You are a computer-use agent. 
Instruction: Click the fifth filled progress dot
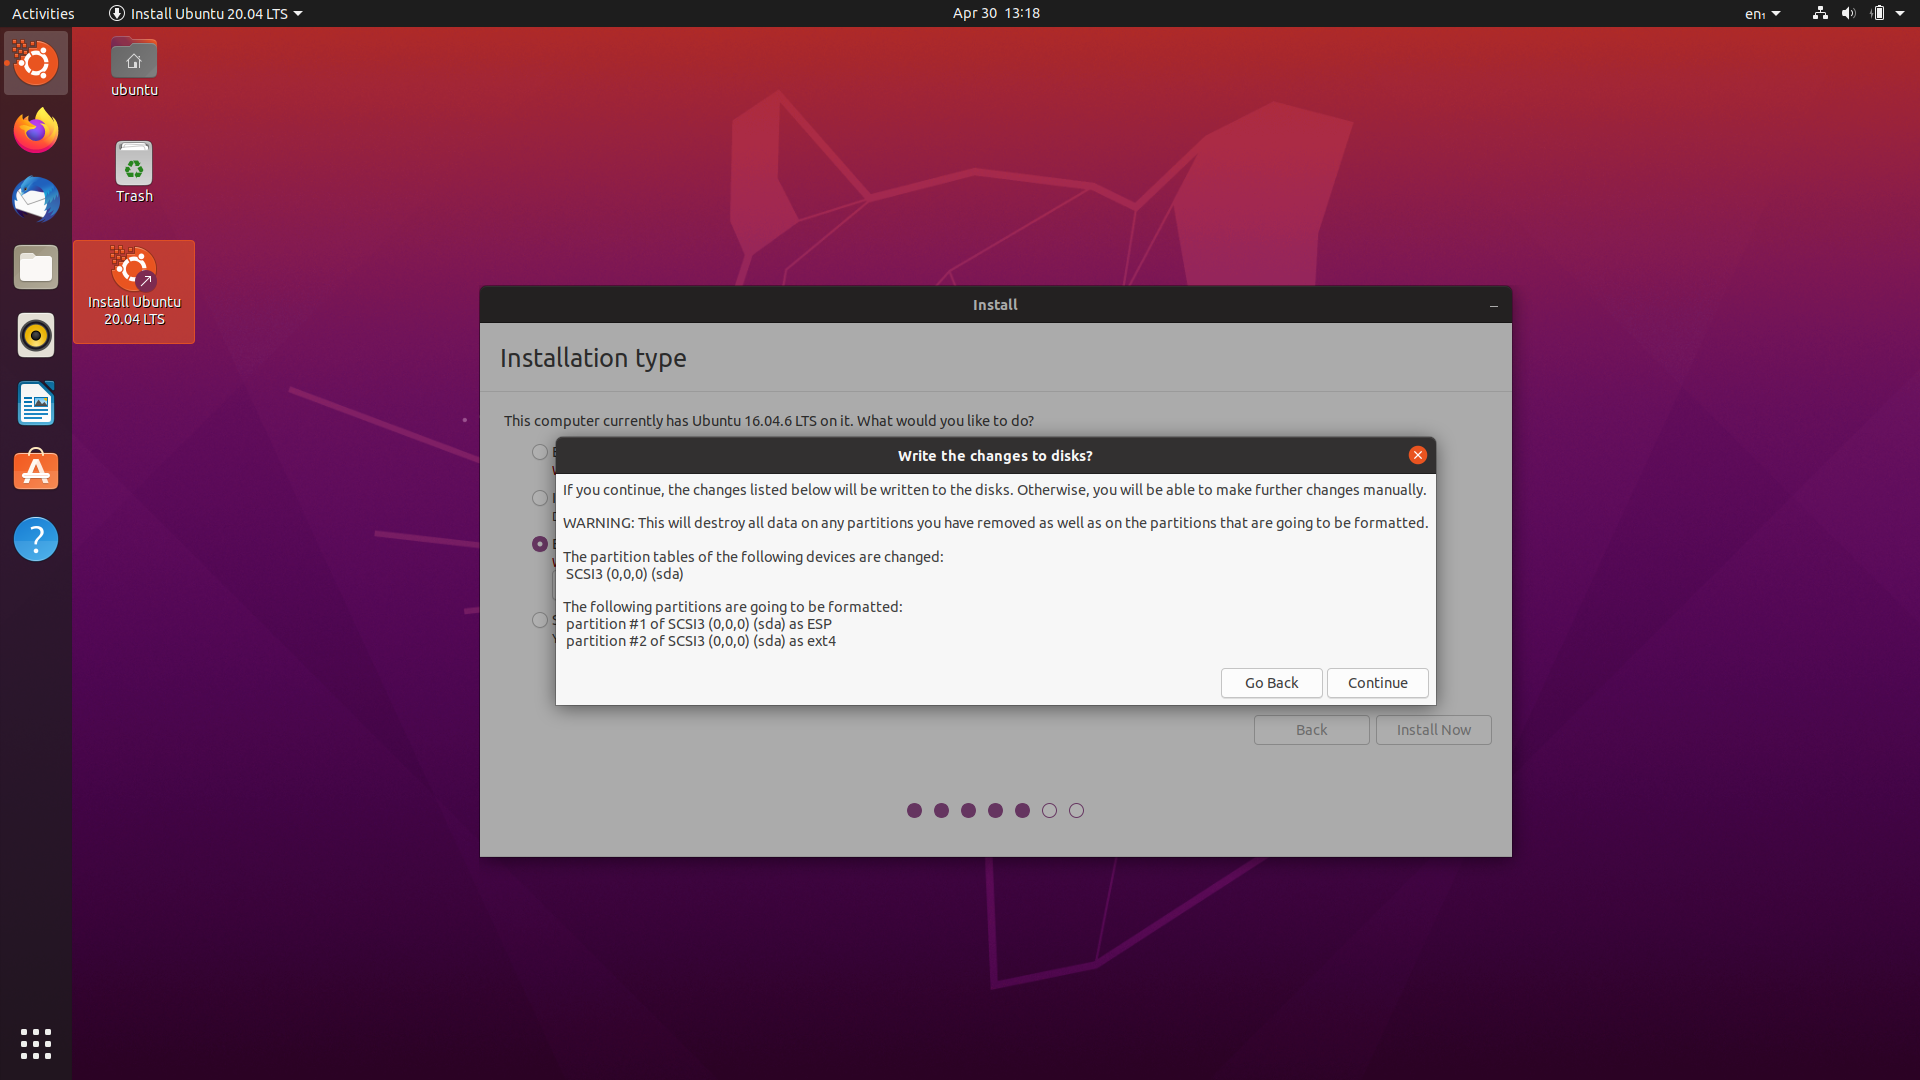(x=1022, y=811)
